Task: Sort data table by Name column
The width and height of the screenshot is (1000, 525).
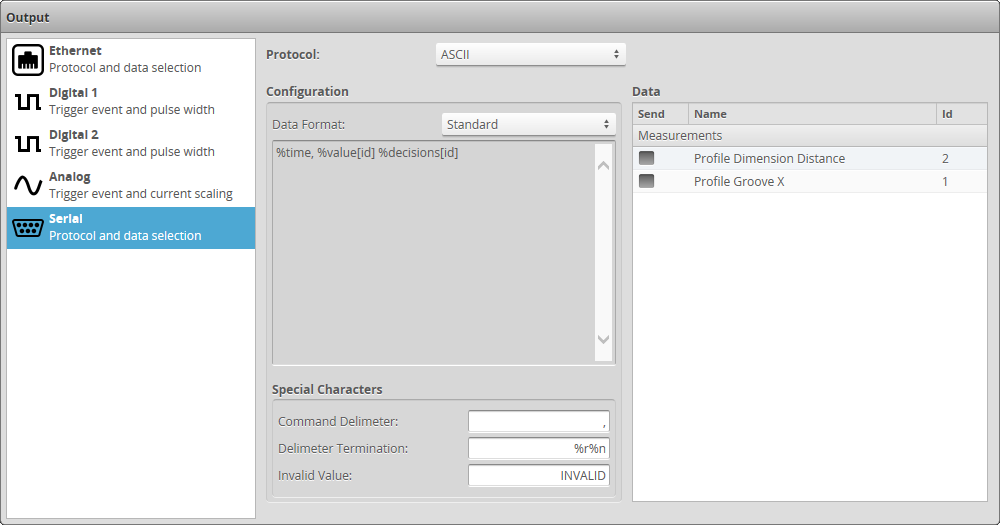Action: coord(811,114)
